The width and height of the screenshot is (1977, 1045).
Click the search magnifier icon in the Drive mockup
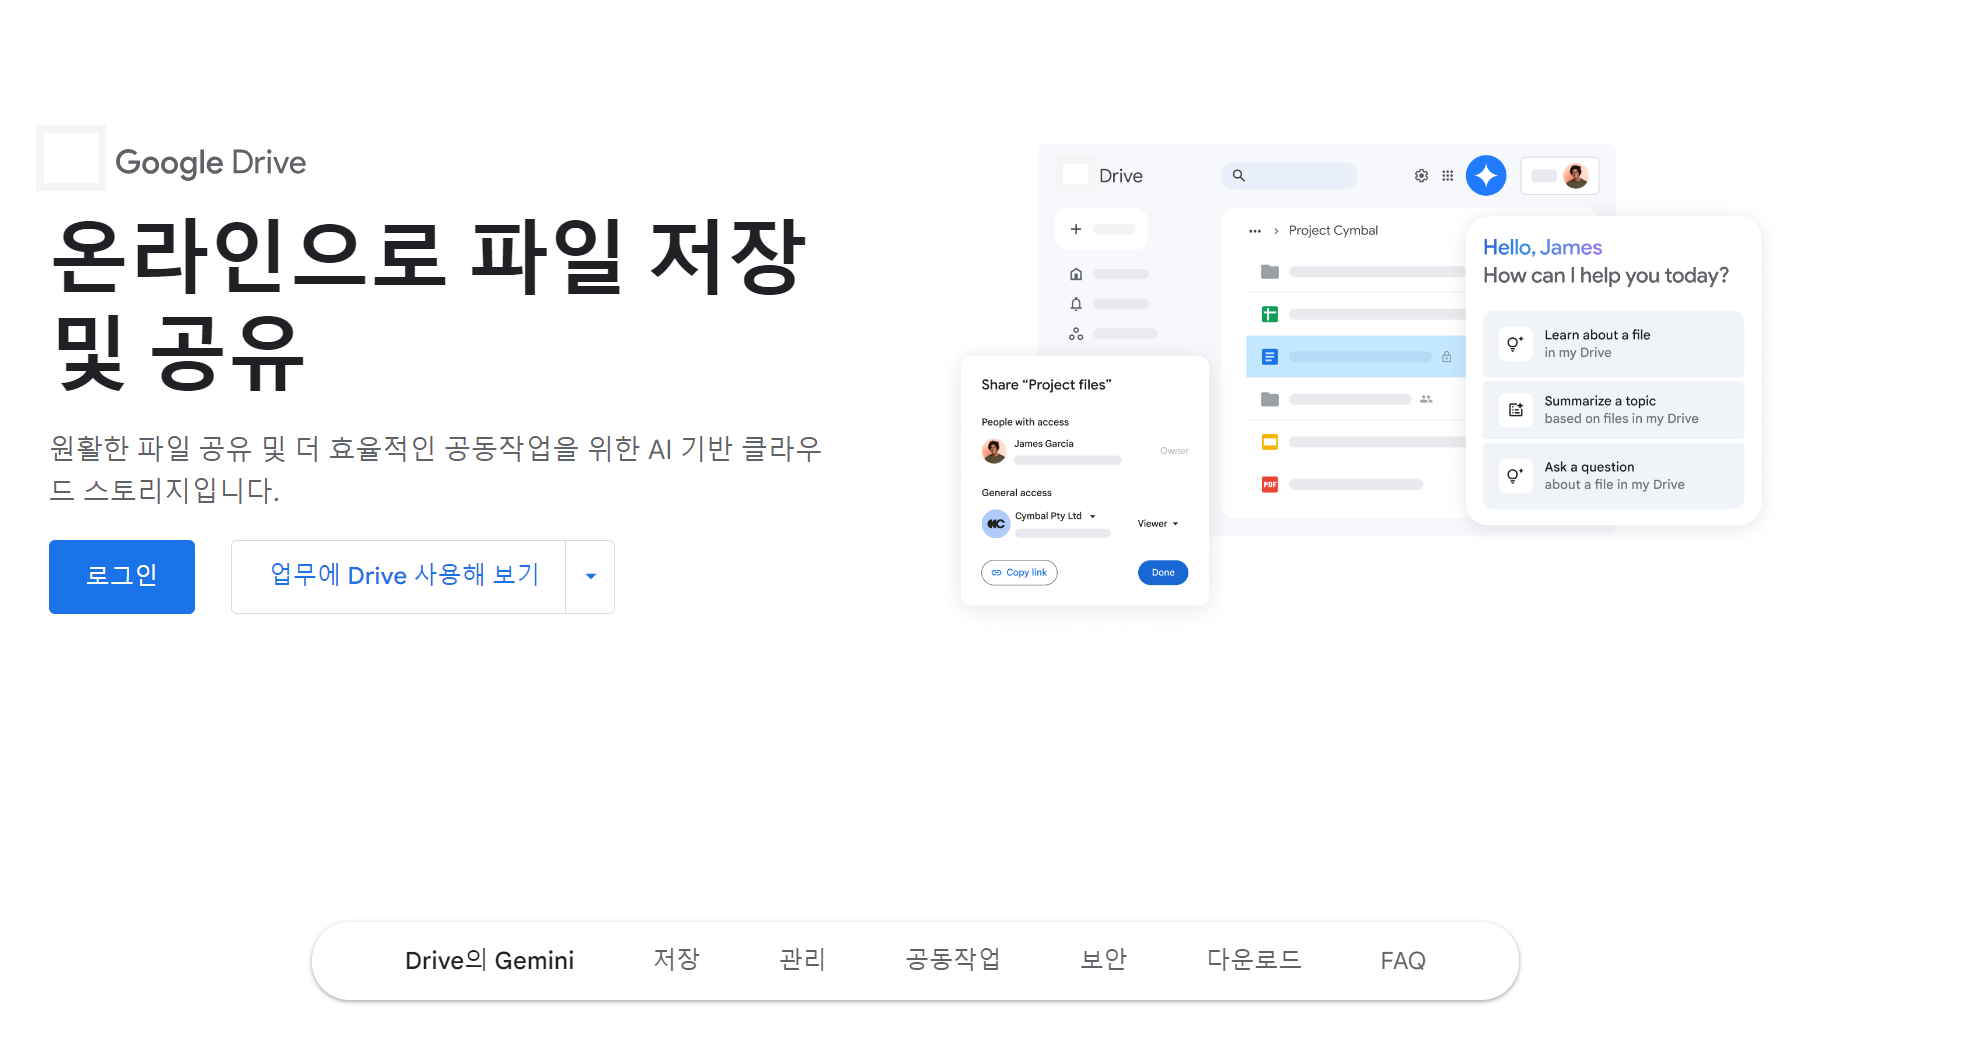pyautogui.click(x=1238, y=176)
